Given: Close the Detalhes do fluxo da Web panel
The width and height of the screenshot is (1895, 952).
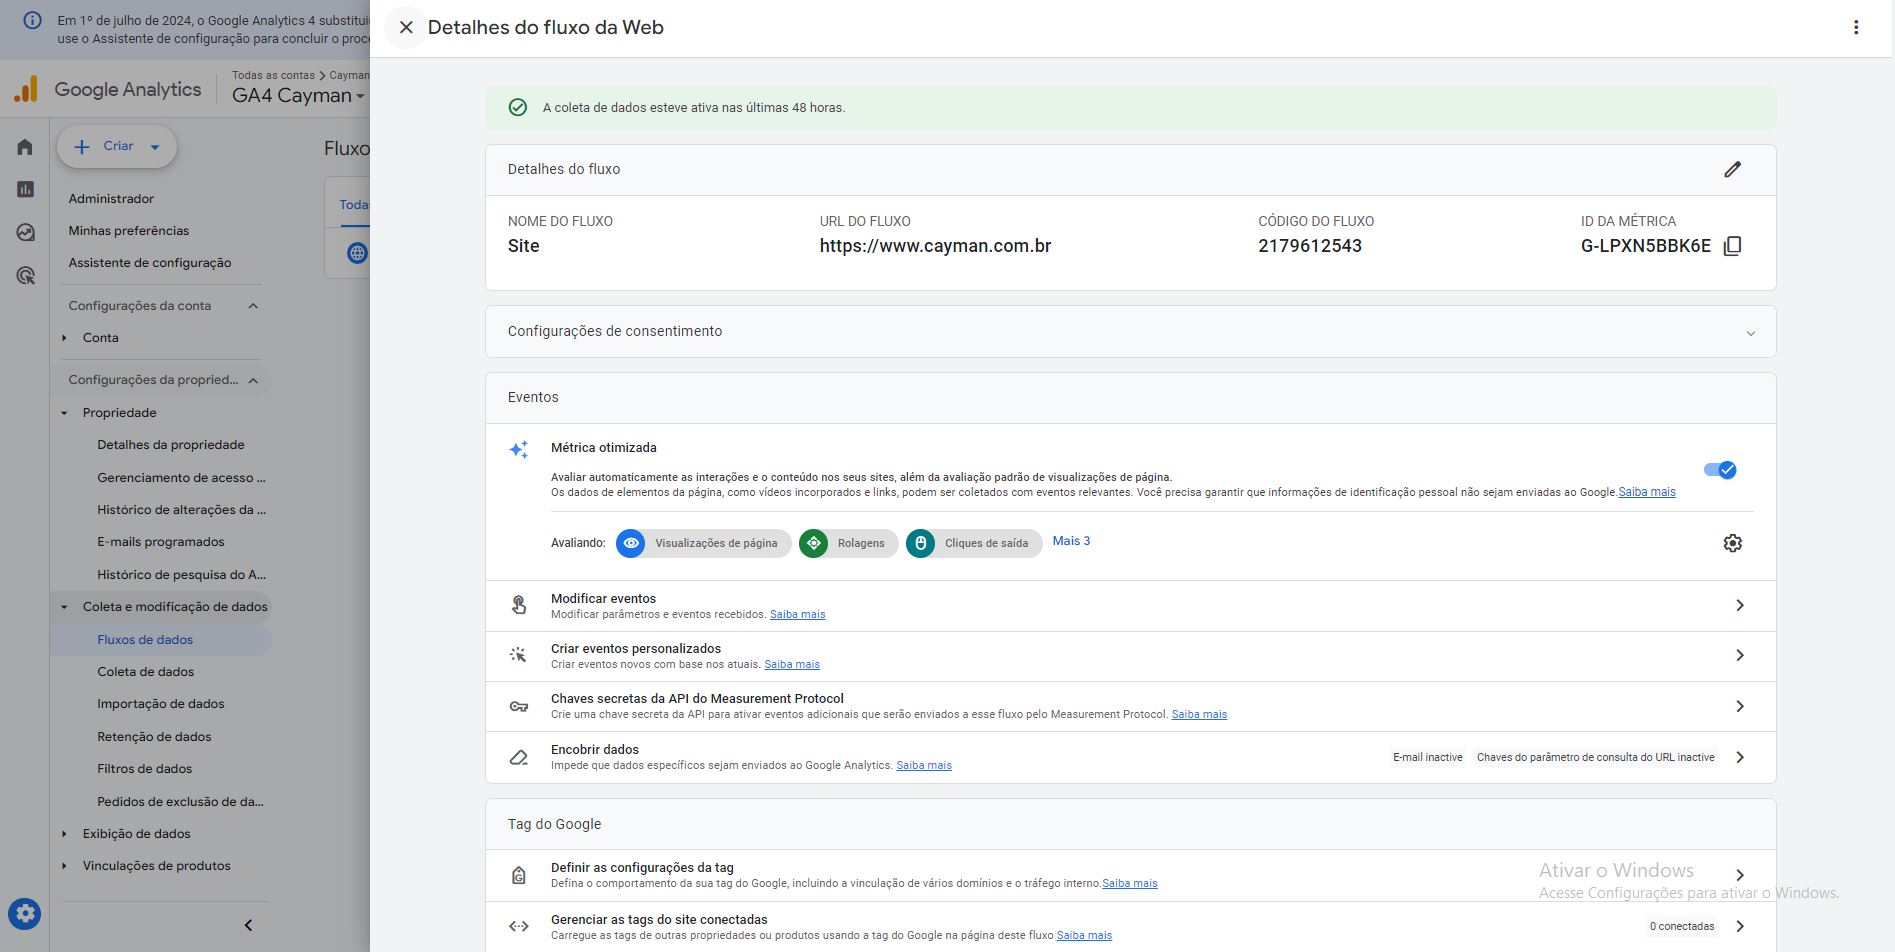Looking at the screenshot, I should point(406,28).
